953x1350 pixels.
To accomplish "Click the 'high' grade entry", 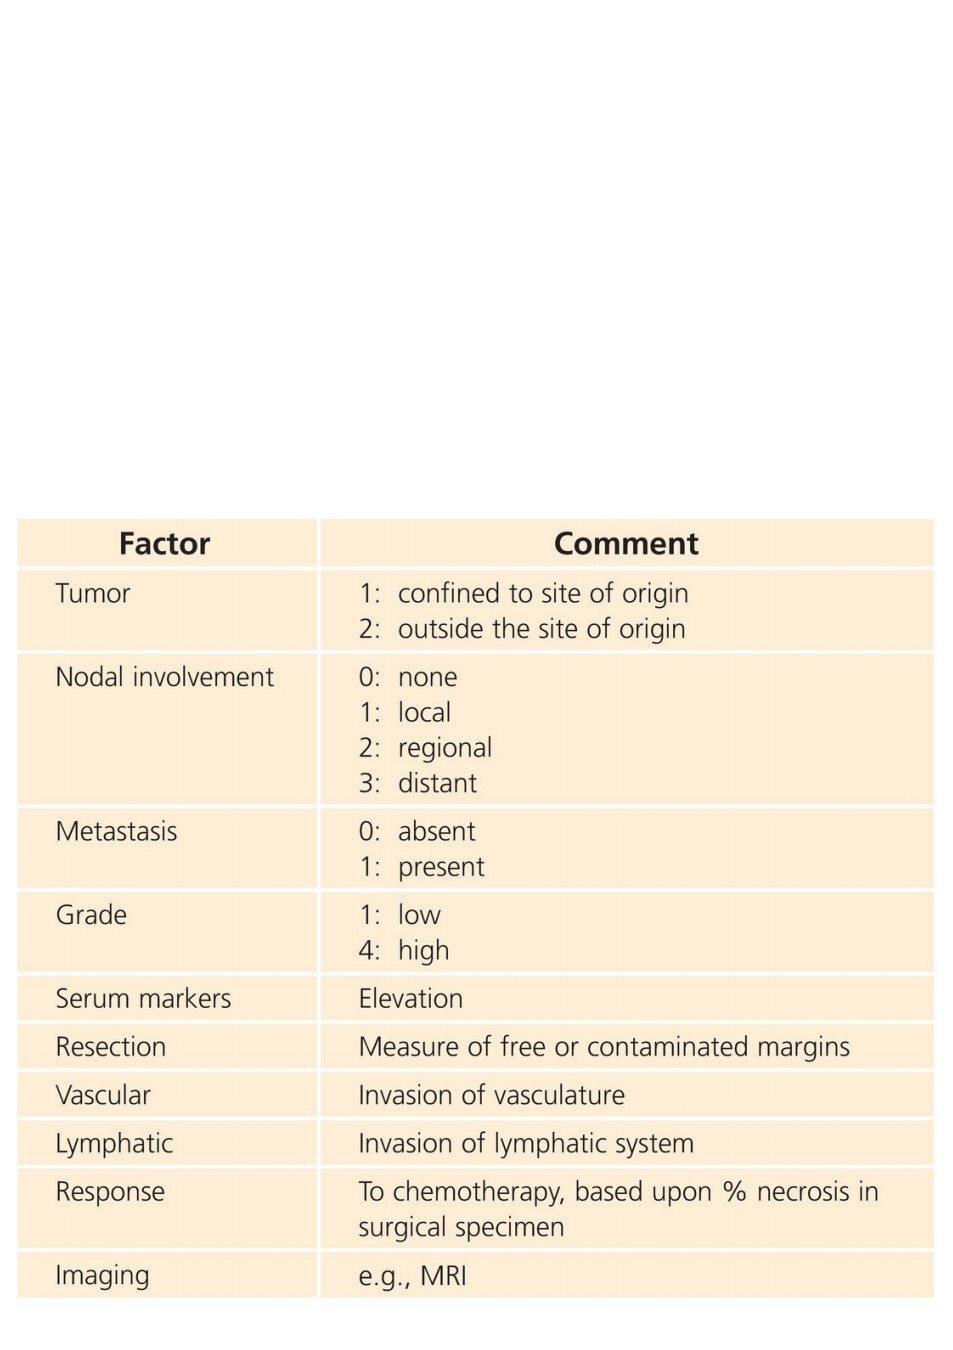I will [423, 951].
